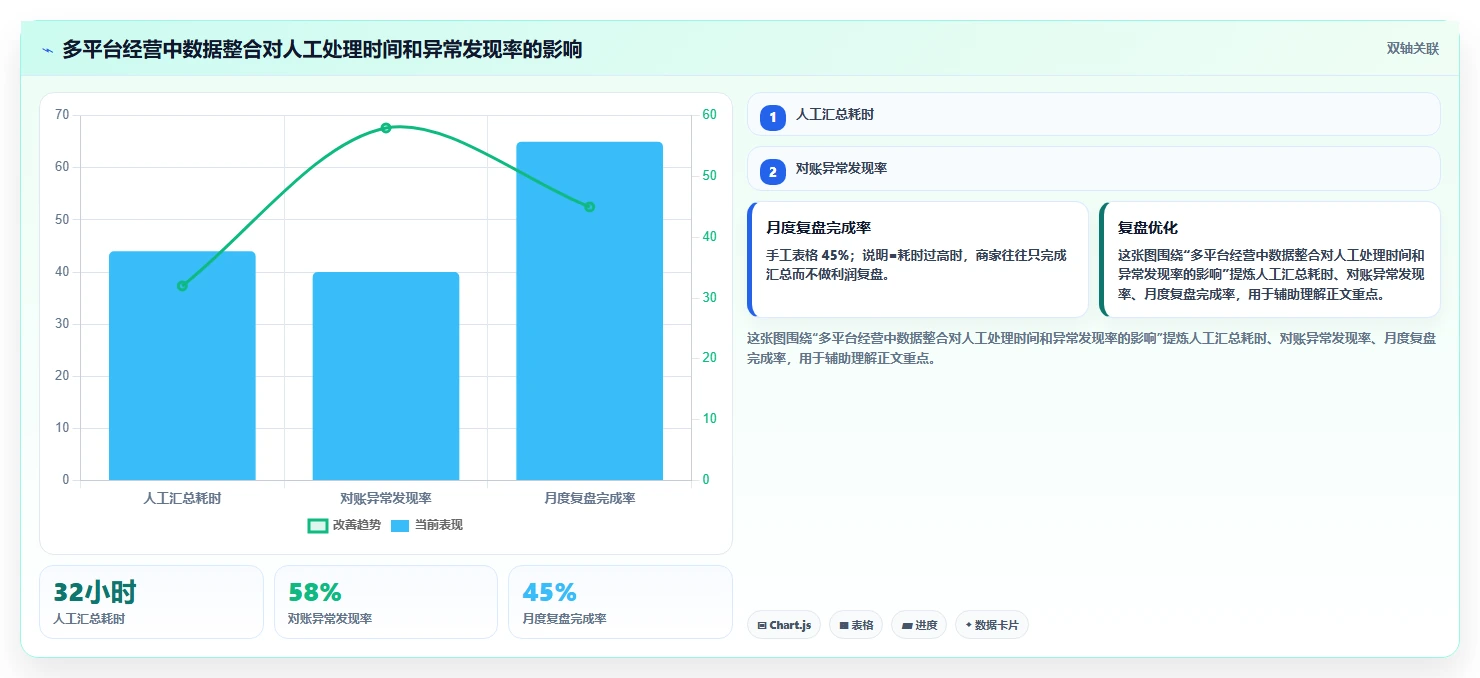Click the 人工汇总耗时 blue bar
The width and height of the screenshot is (1480, 678).
[182, 366]
